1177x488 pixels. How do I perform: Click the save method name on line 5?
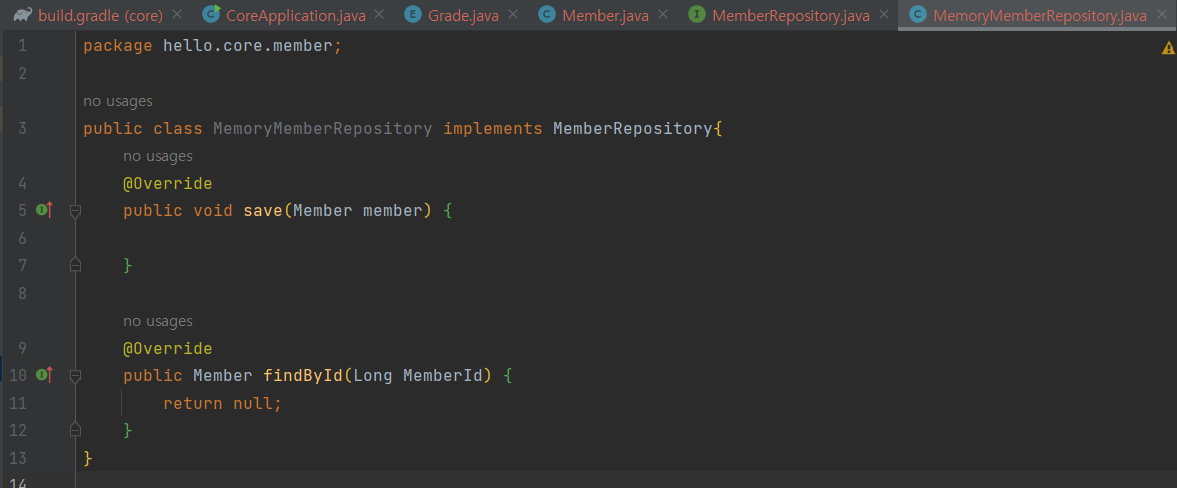[x=263, y=211]
